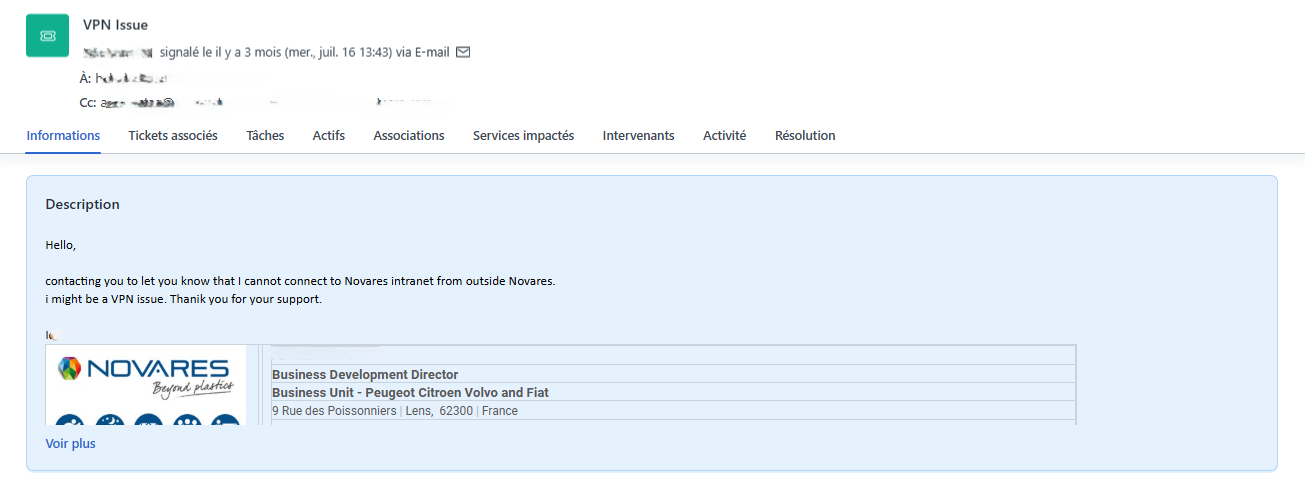Switch to the Activité tab

tap(724, 135)
